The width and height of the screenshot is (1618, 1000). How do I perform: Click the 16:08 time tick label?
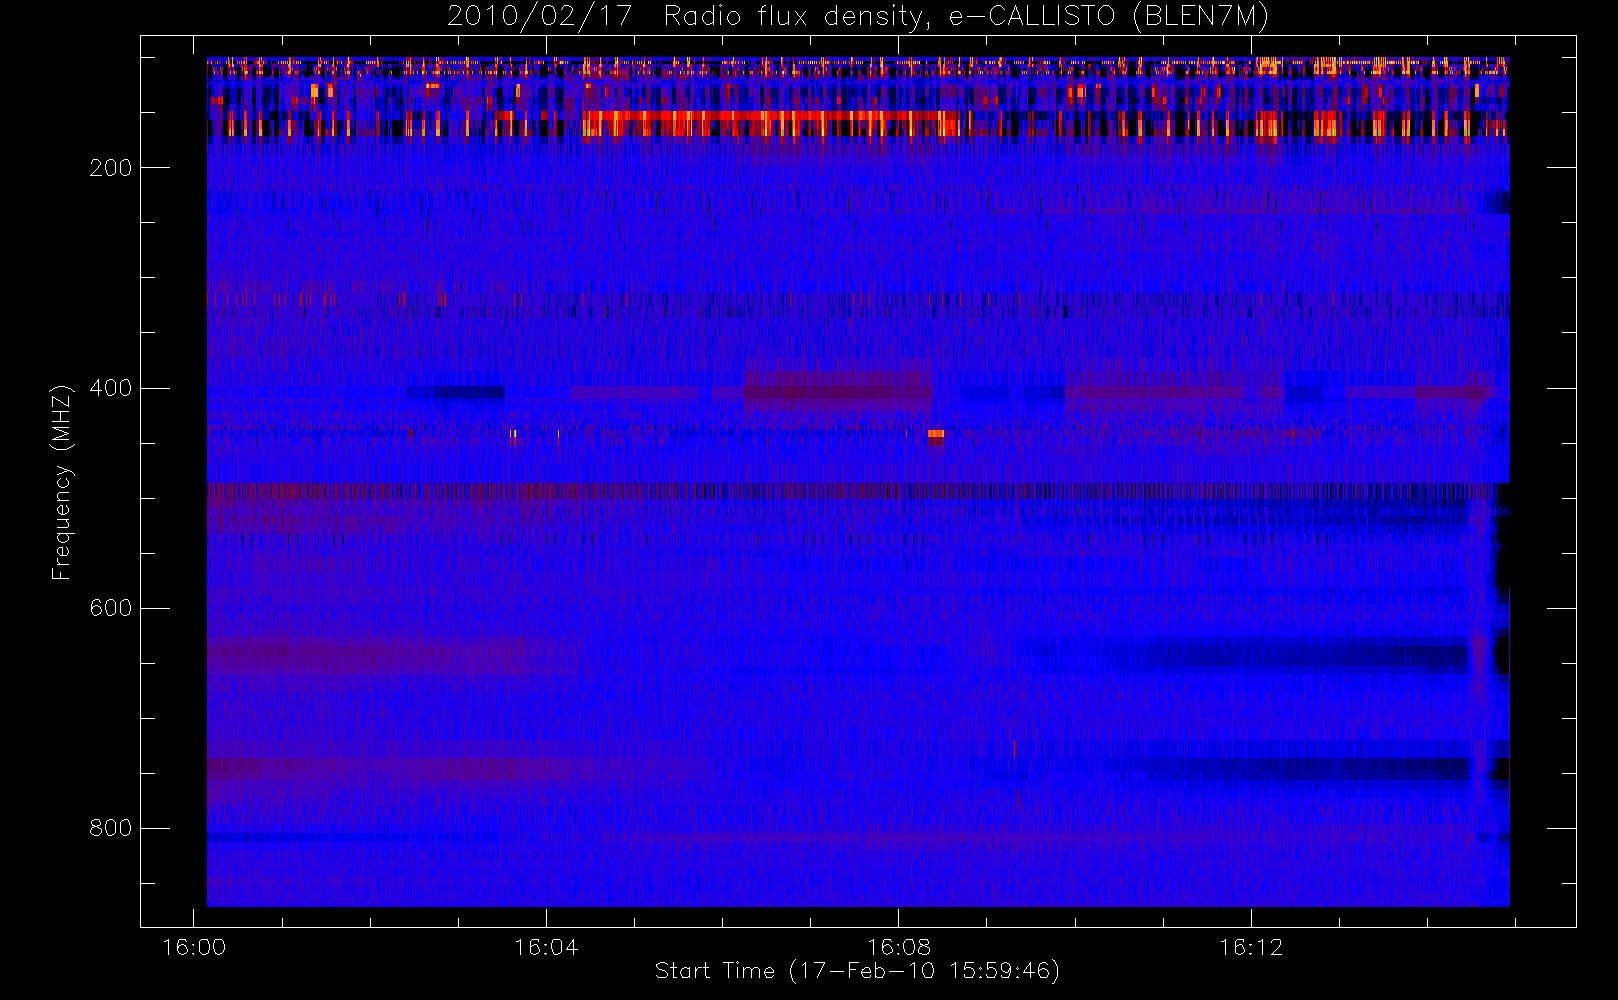(898, 947)
